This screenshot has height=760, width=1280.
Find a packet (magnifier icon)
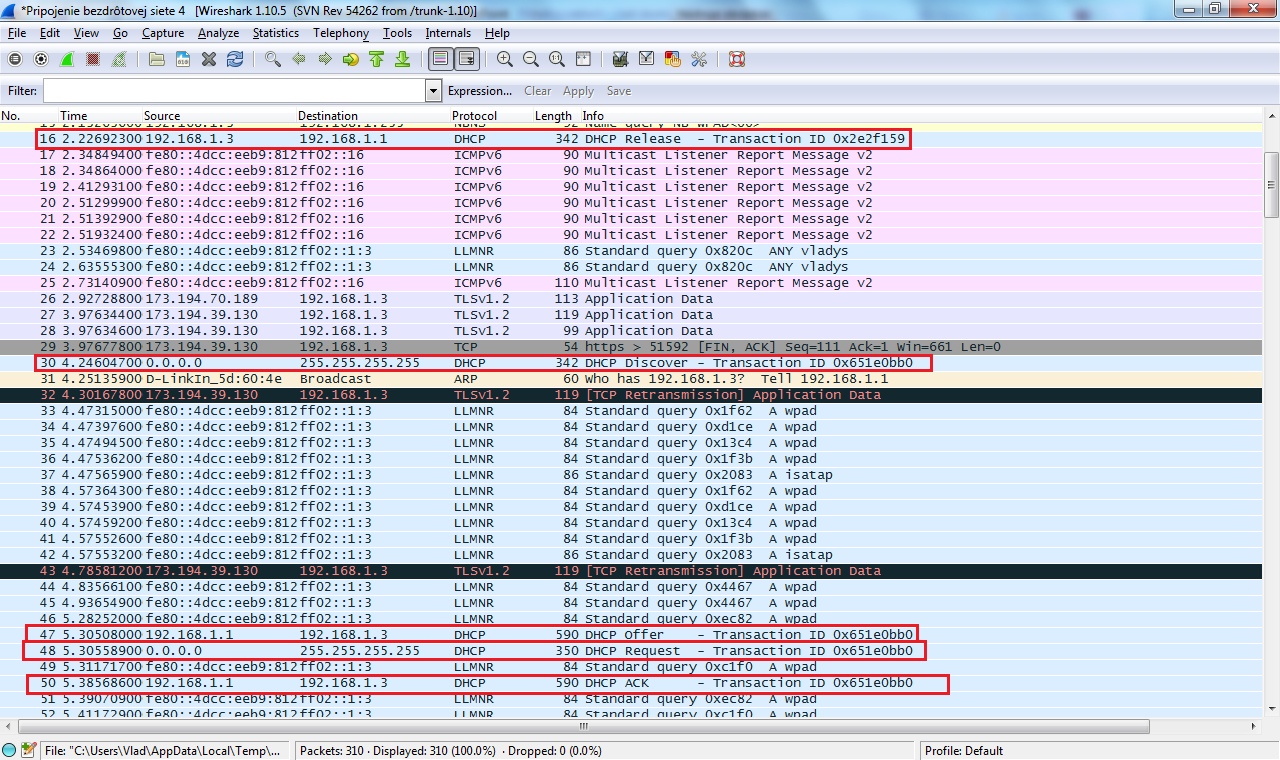[273, 59]
